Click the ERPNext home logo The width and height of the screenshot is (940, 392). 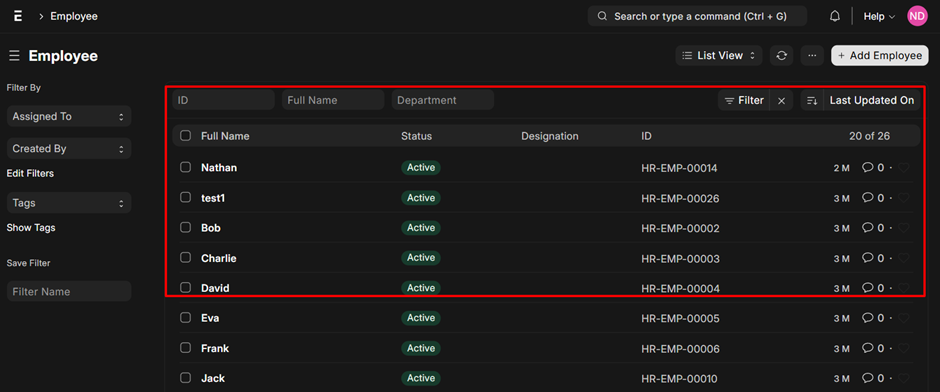(x=18, y=16)
